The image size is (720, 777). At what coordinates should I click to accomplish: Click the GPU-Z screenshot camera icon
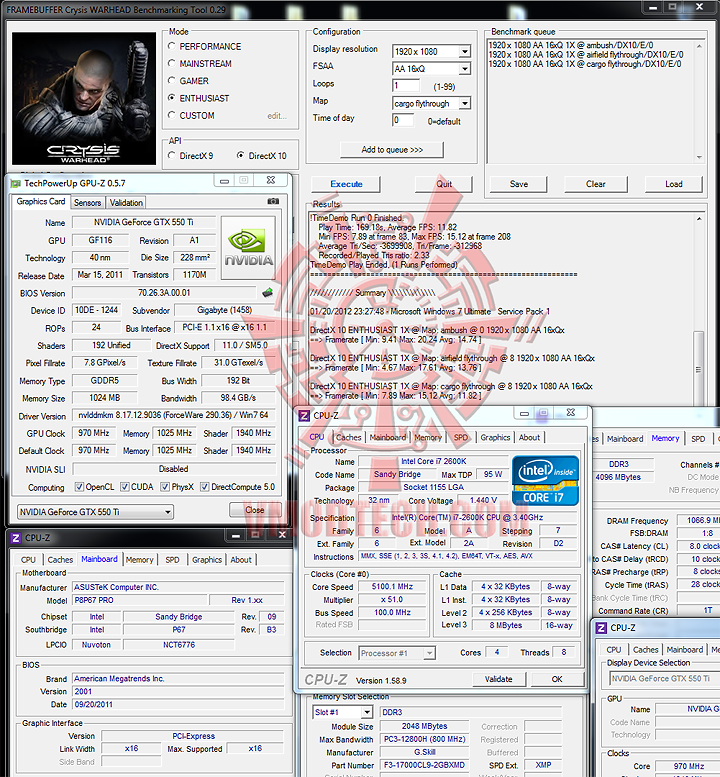[273, 201]
